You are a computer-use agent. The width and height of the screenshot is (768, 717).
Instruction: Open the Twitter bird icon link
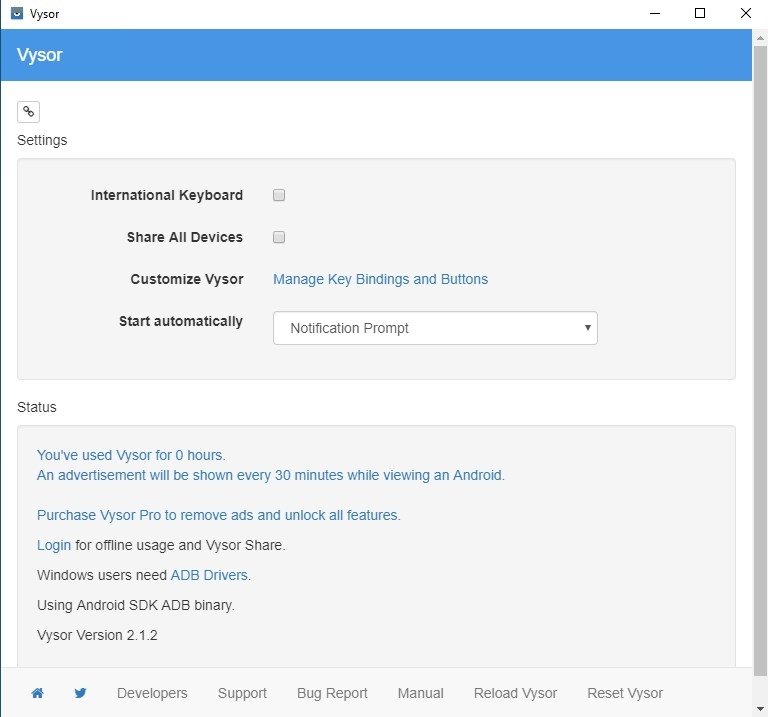coord(80,693)
